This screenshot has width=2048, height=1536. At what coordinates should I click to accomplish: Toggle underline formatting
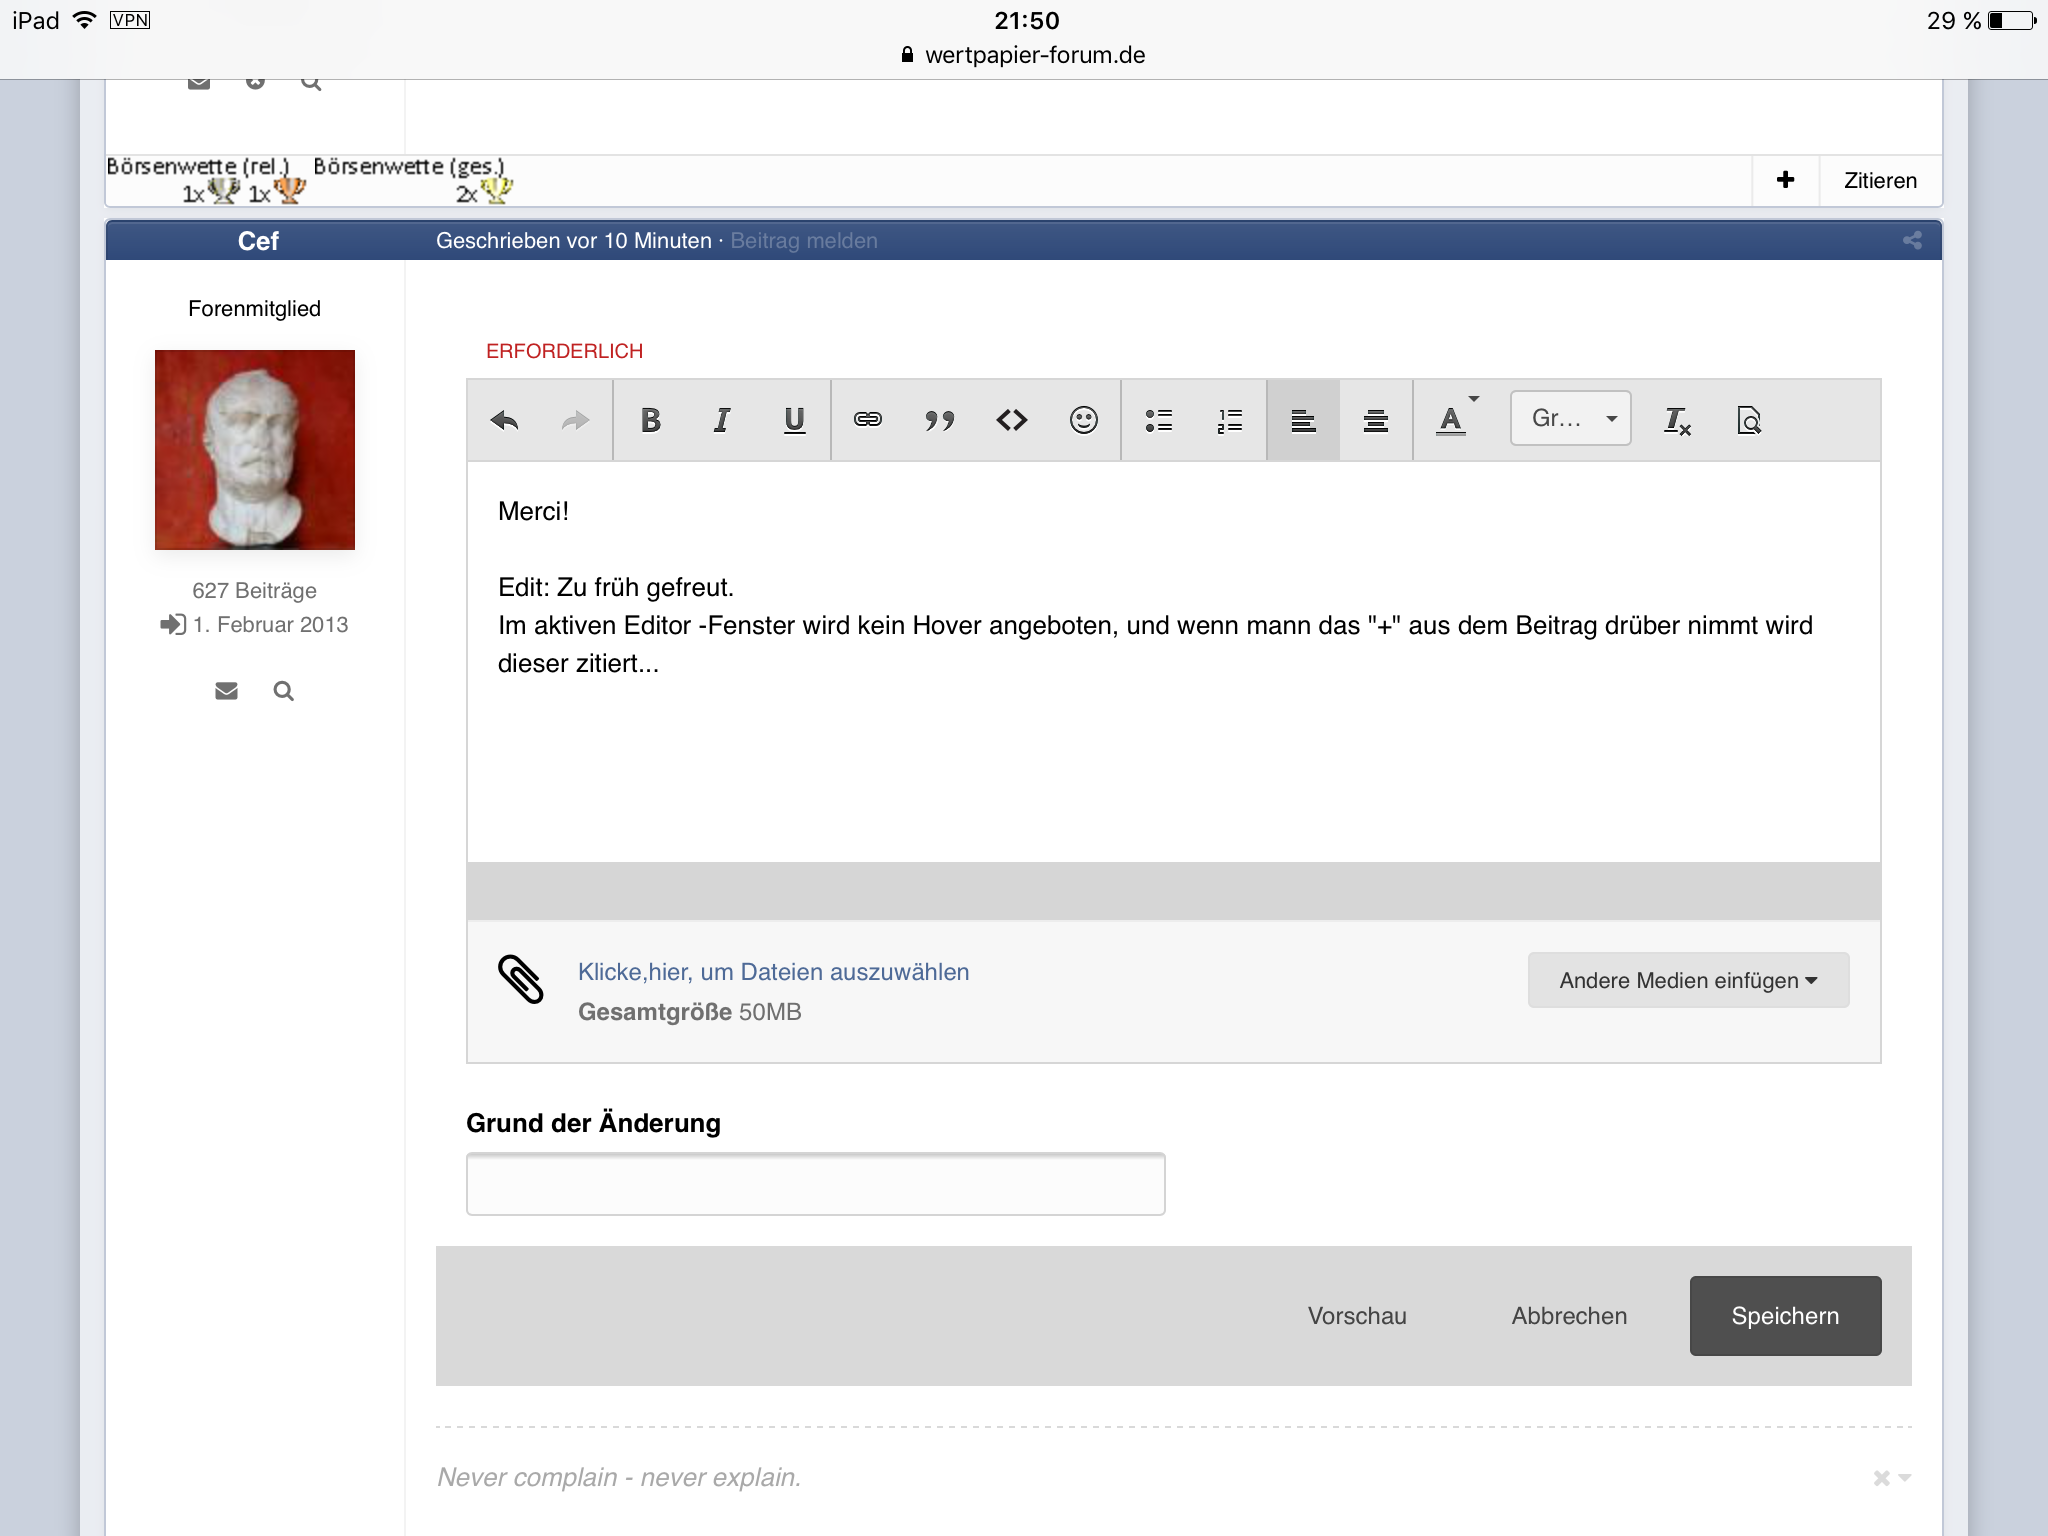tap(794, 421)
